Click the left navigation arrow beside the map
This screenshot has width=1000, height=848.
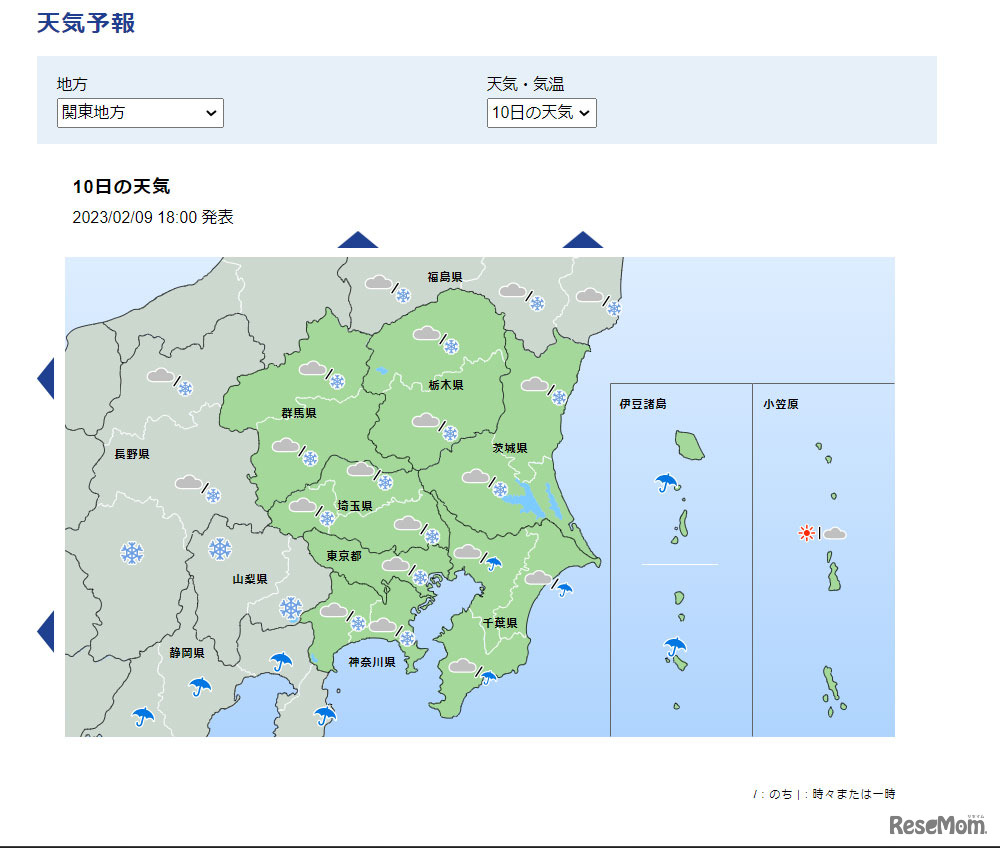pyautogui.click(x=47, y=380)
